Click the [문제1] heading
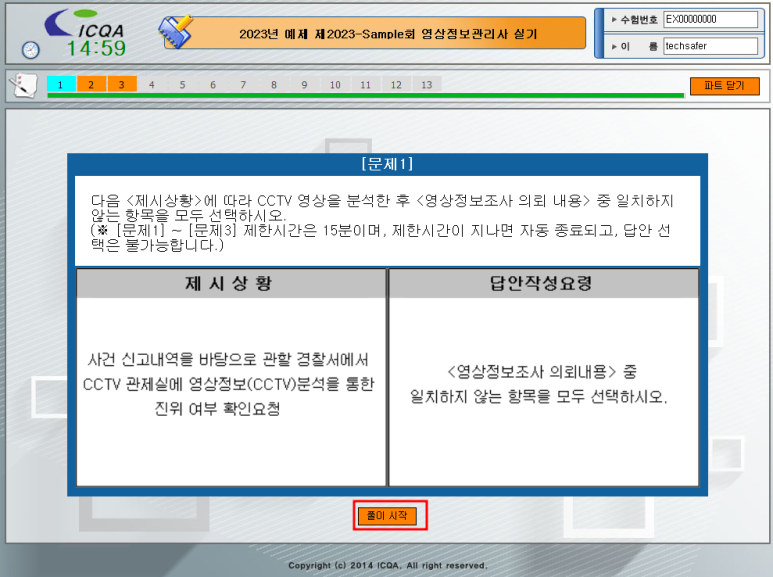773x577 pixels. 387,164
